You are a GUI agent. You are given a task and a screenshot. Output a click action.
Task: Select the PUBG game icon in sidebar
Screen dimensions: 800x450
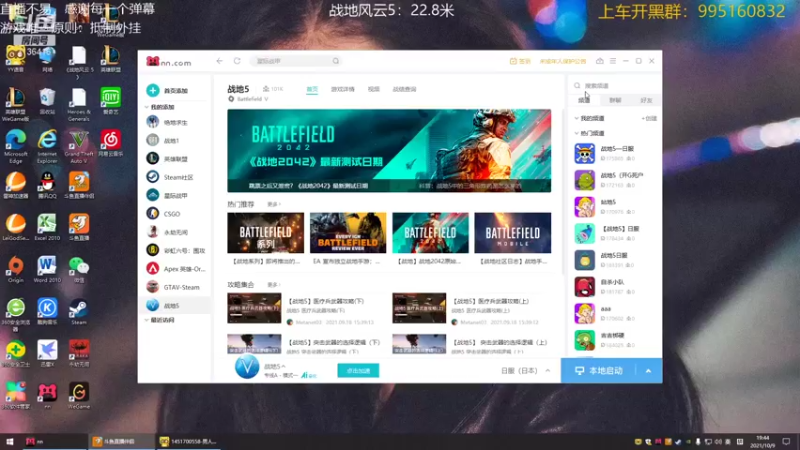pyautogui.click(x=153, y=122)
